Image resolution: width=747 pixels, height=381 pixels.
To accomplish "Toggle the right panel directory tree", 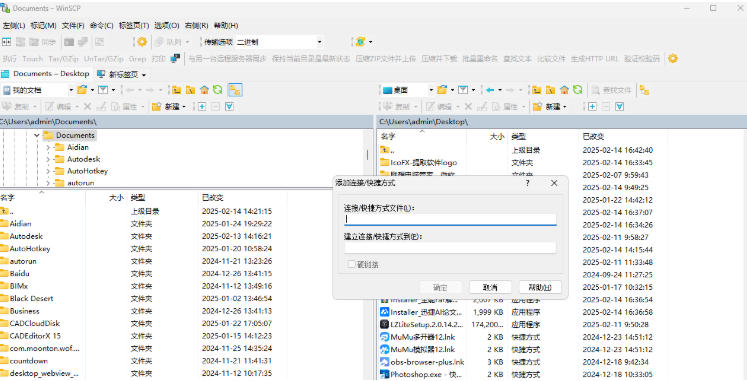I will pyautogui.click(x=644, y=90).
